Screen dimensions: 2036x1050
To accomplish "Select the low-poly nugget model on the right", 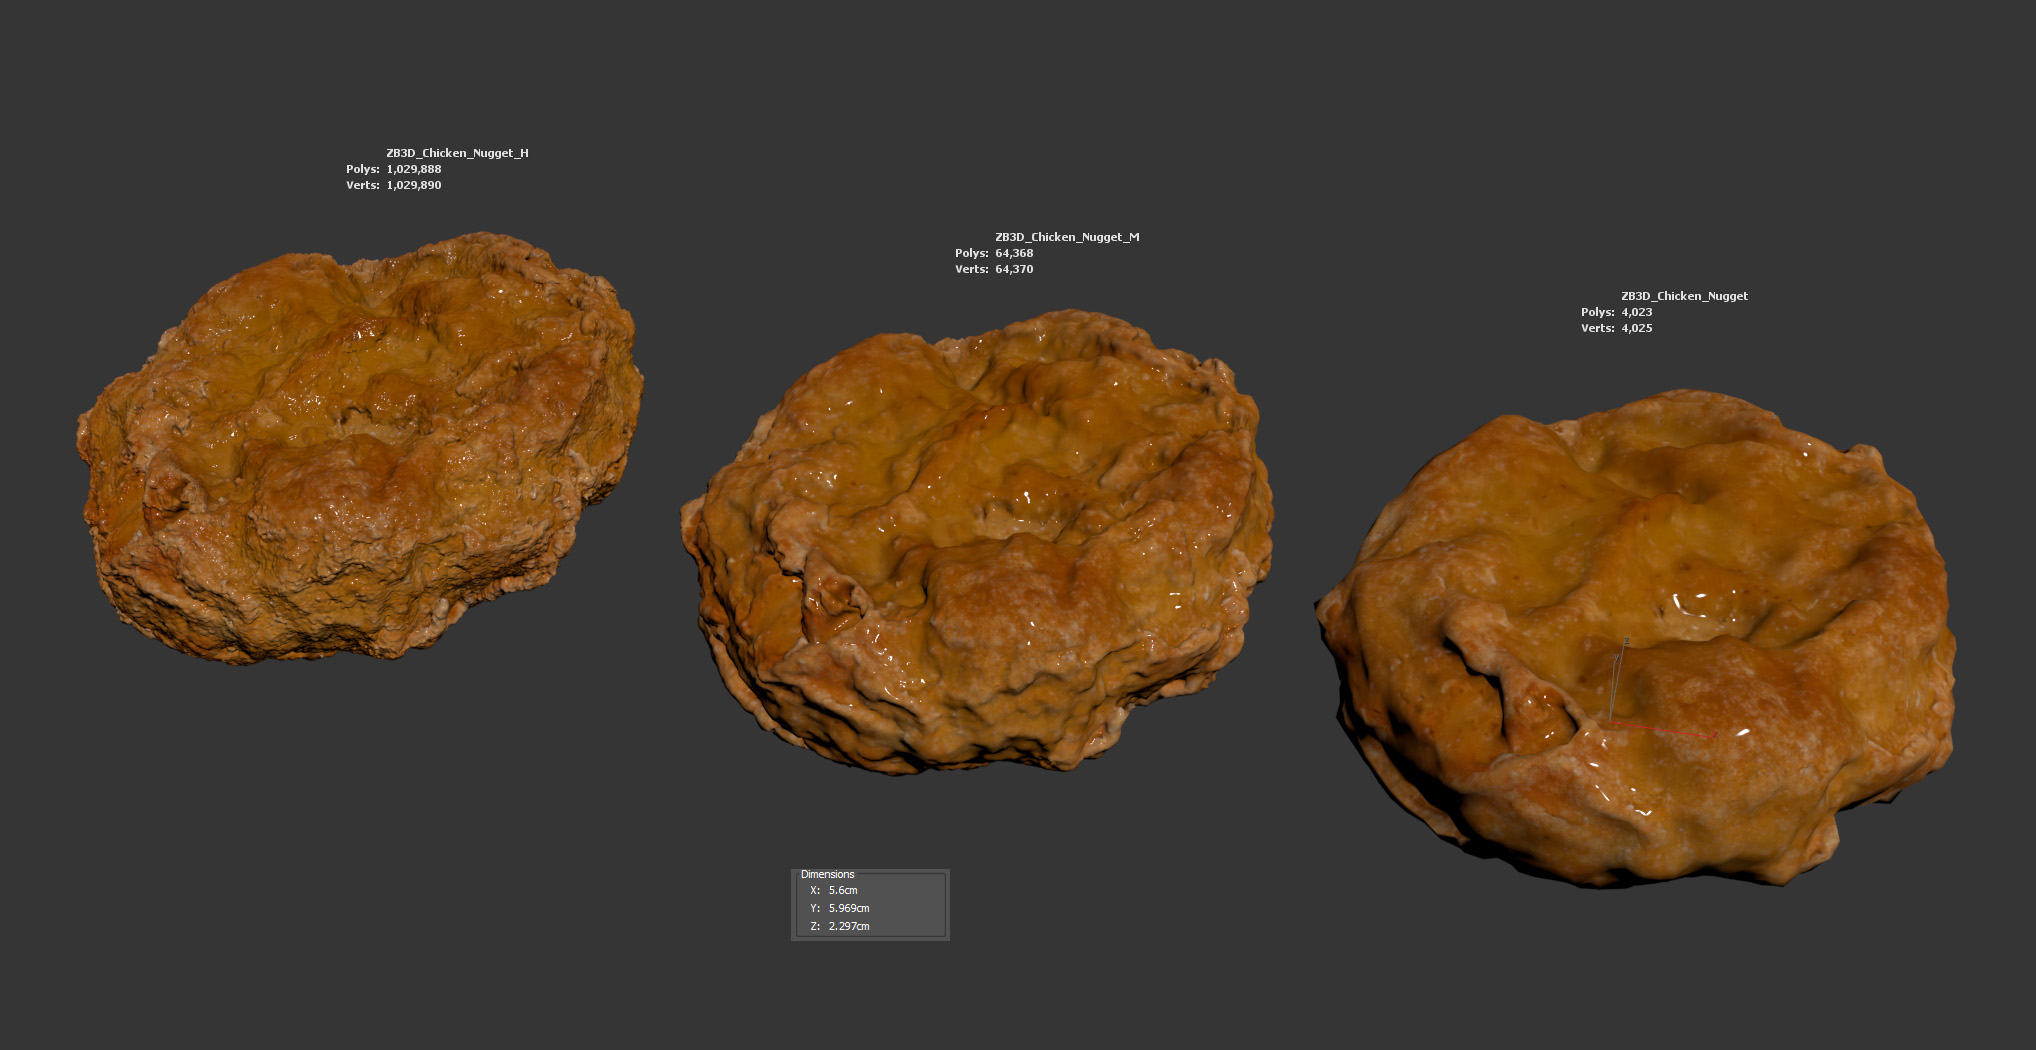I will click(1640, 640).
